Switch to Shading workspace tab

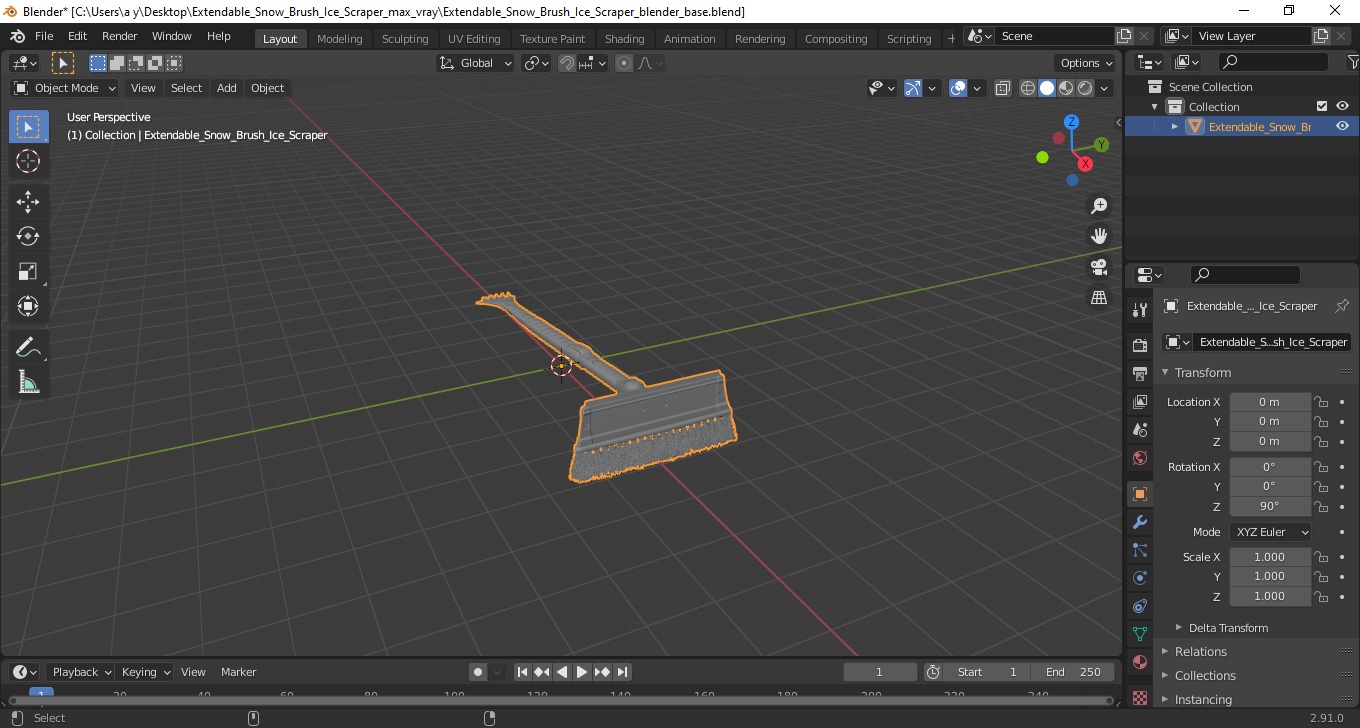[x=624, y=39]
